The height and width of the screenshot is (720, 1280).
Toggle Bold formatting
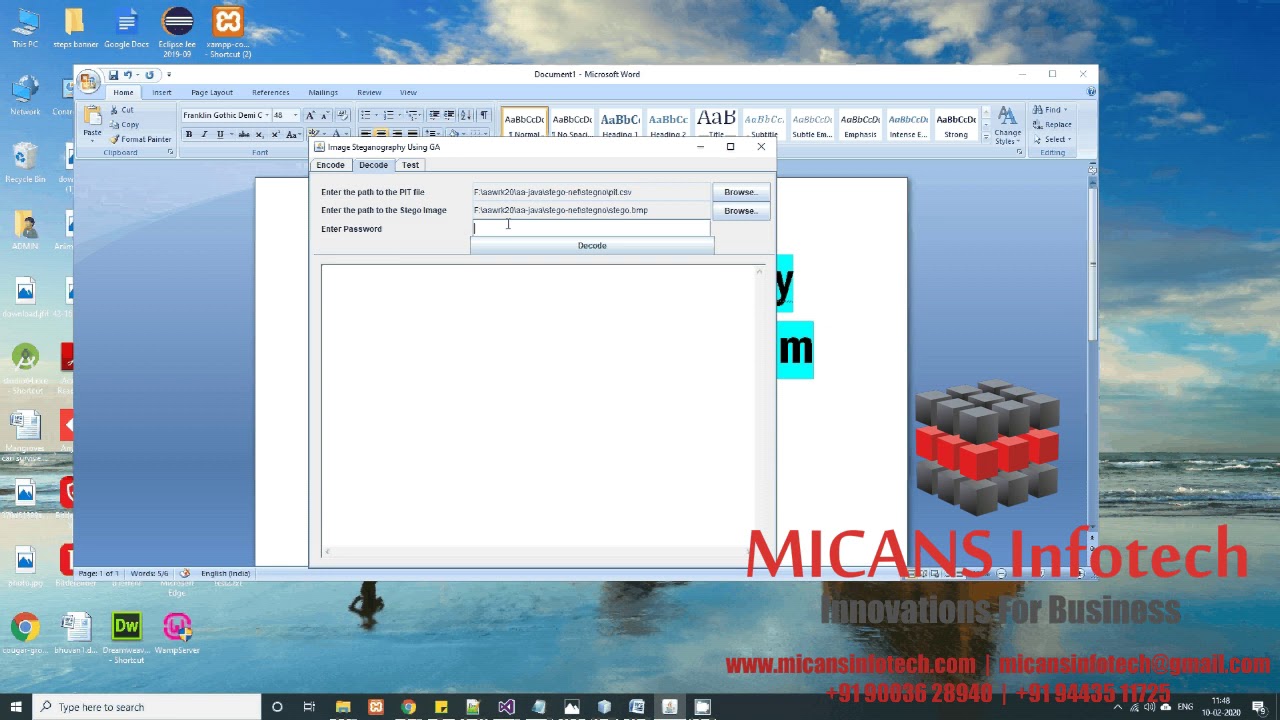tap(189, 134)
